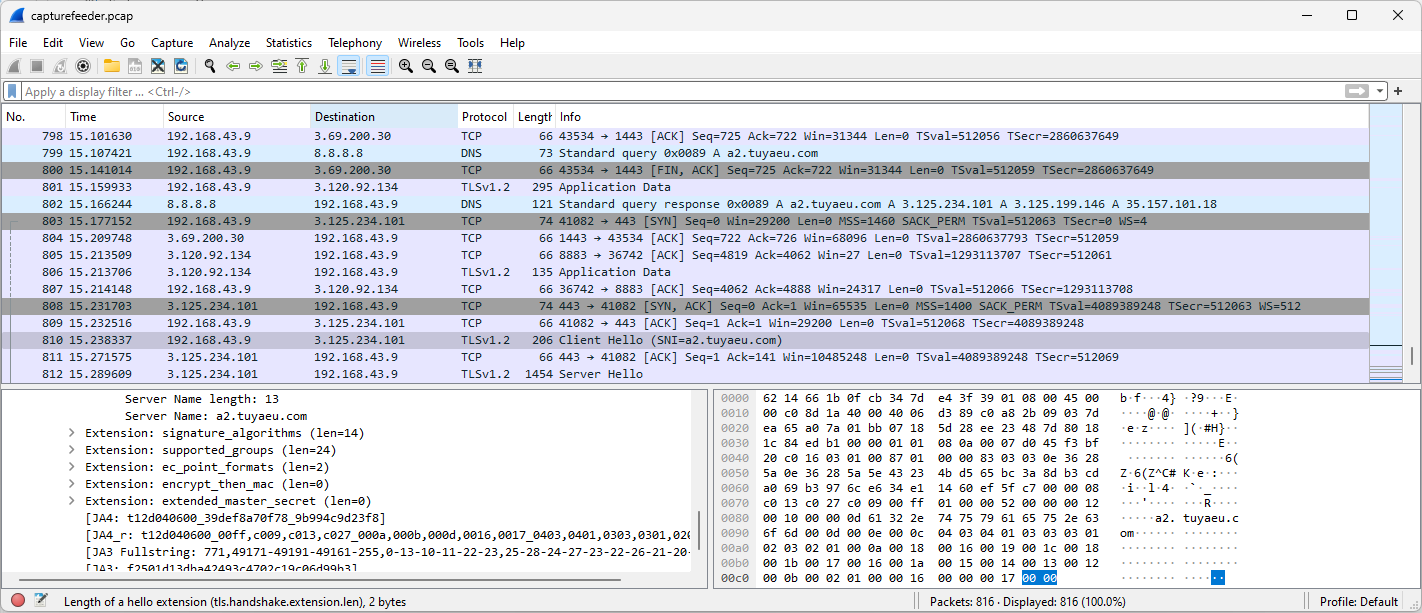This screenshot has width=1422, height=613.
Task: Add a display filter button plus
Action: [x=1399, y=91]
